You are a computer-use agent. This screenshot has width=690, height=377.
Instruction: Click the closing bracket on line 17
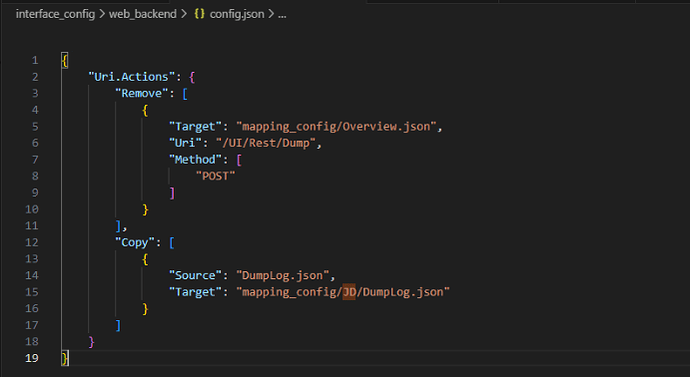118,325
